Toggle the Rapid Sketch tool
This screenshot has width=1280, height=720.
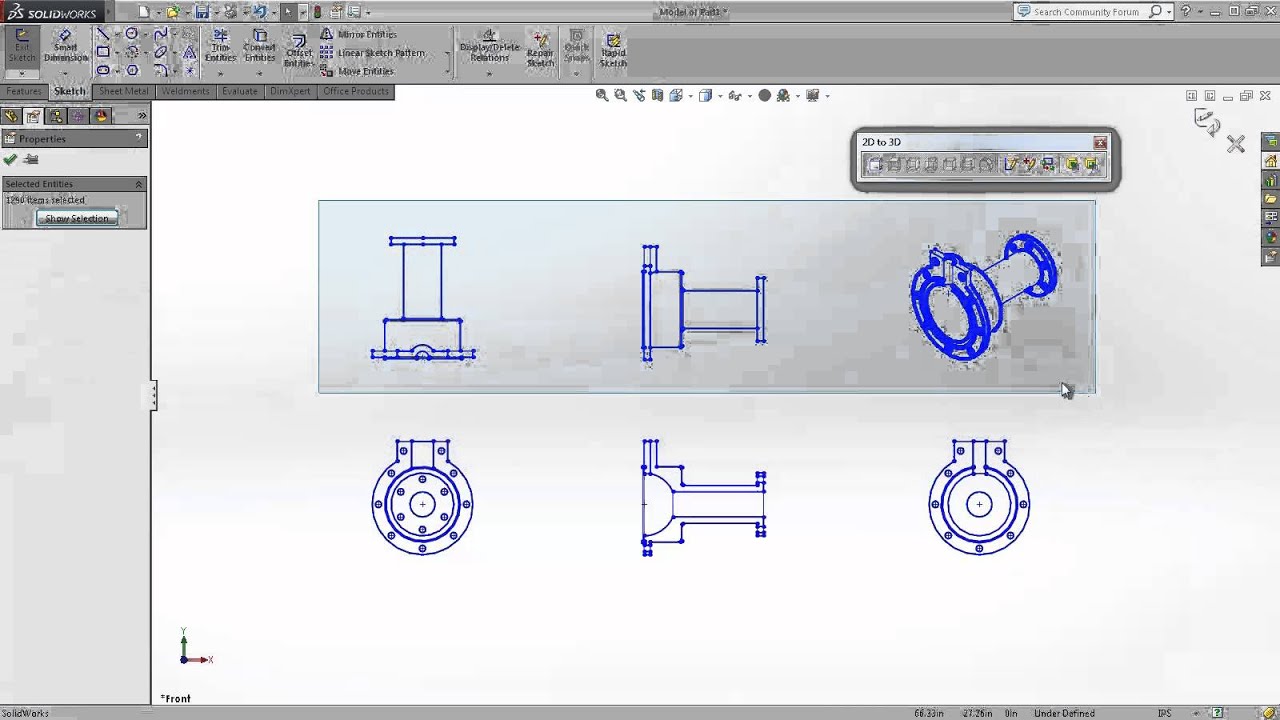click(x=613, y=49)
